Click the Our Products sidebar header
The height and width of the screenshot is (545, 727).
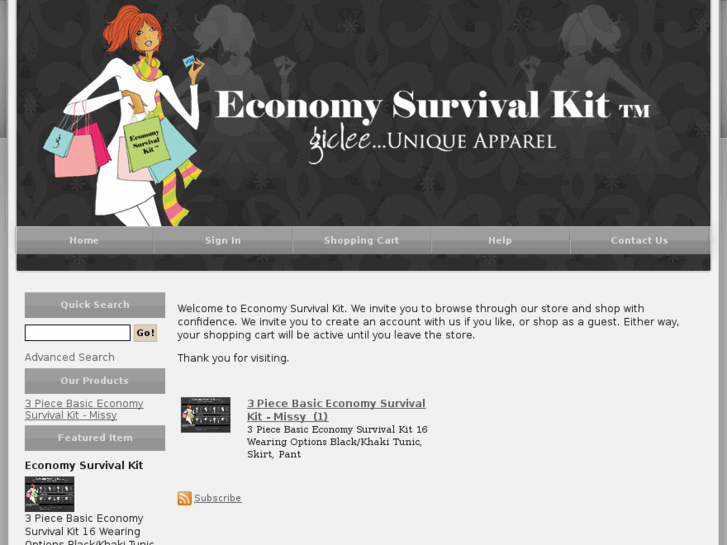[95, 381]
